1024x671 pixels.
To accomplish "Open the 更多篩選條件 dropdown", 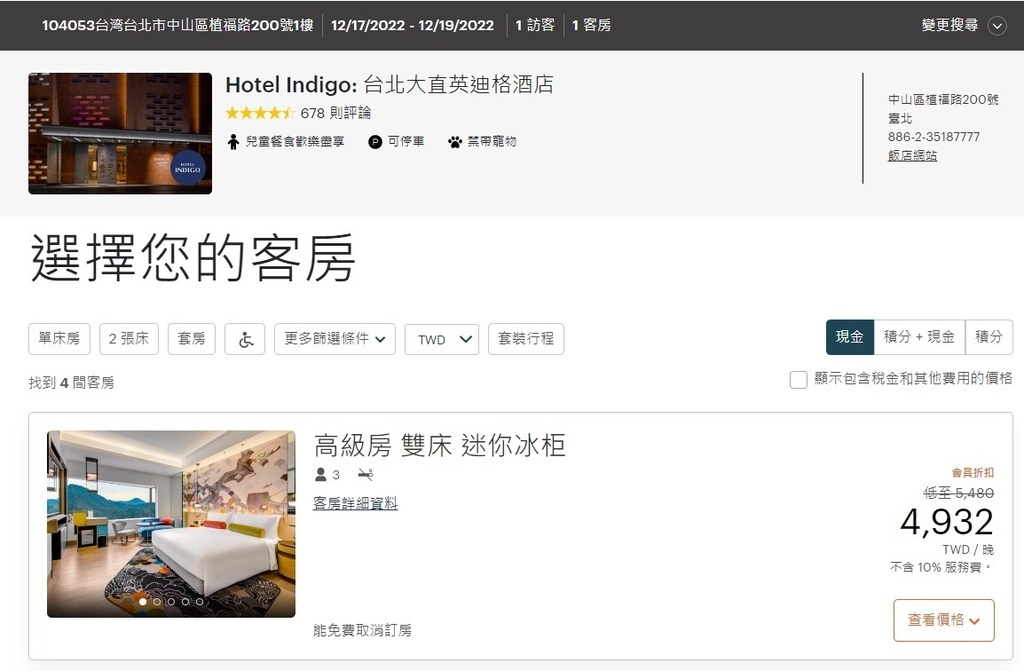I will pos(334,338).
